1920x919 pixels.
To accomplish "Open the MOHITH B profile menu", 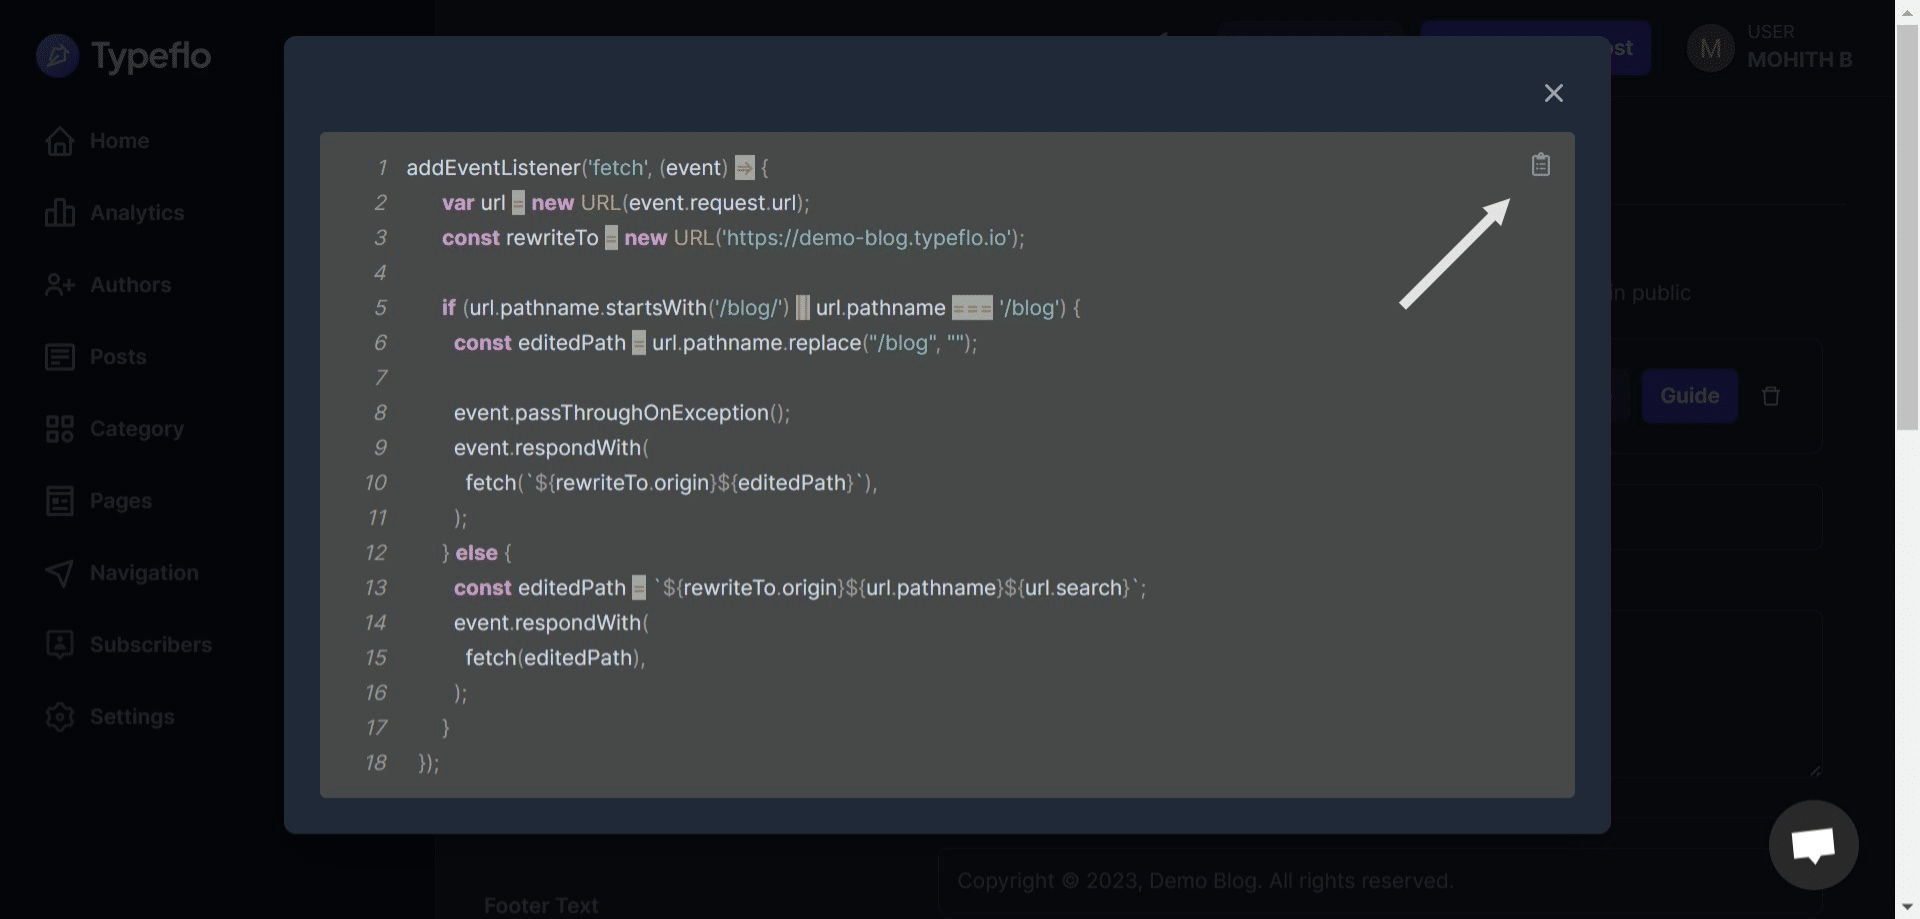I will point(1798,60).
